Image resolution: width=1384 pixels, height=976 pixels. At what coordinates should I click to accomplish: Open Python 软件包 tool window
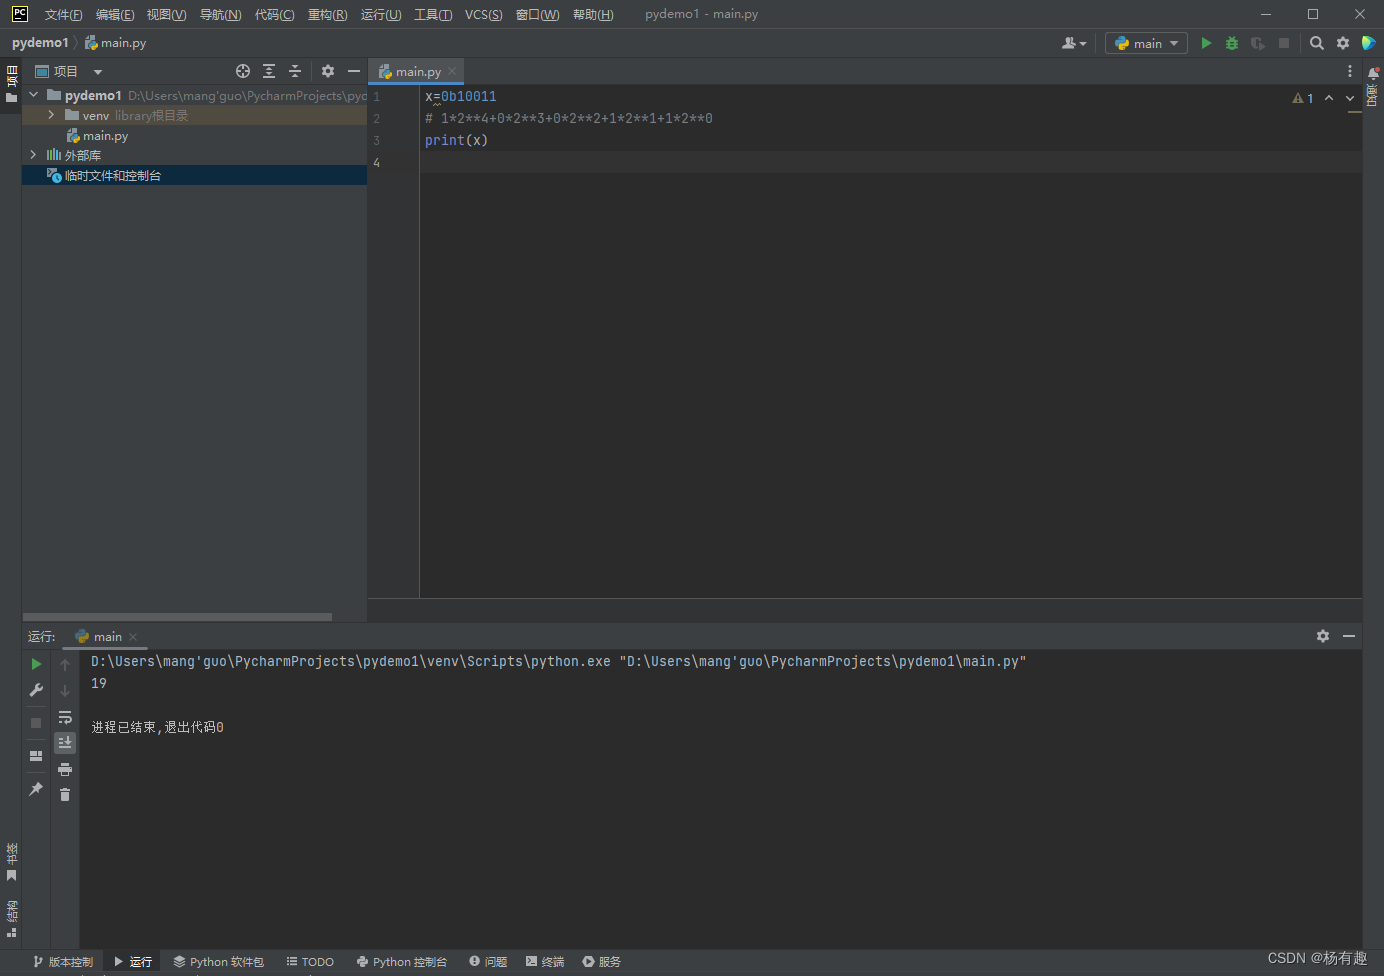[218, 962]
